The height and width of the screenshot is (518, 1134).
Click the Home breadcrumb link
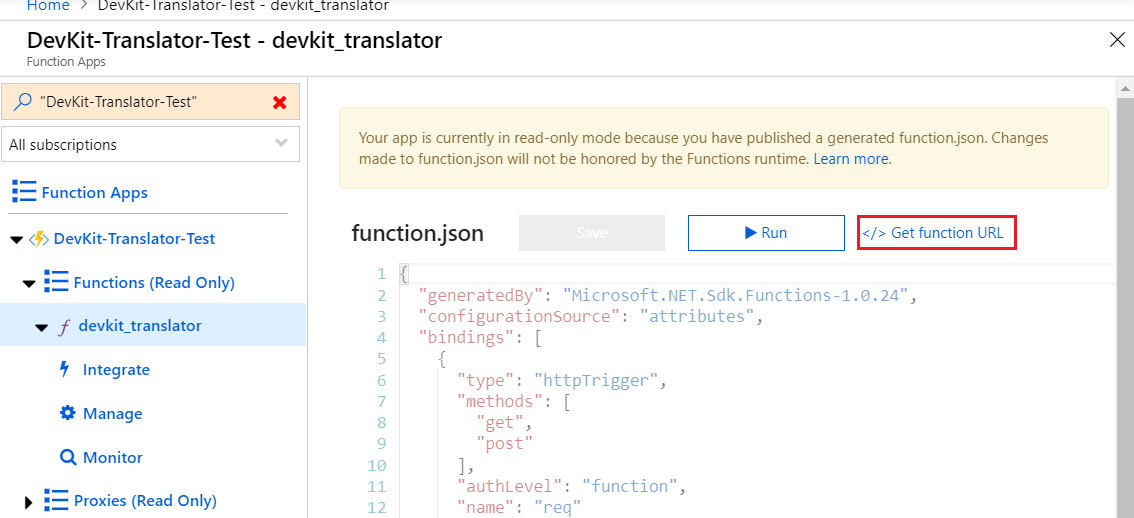point(48,6)
